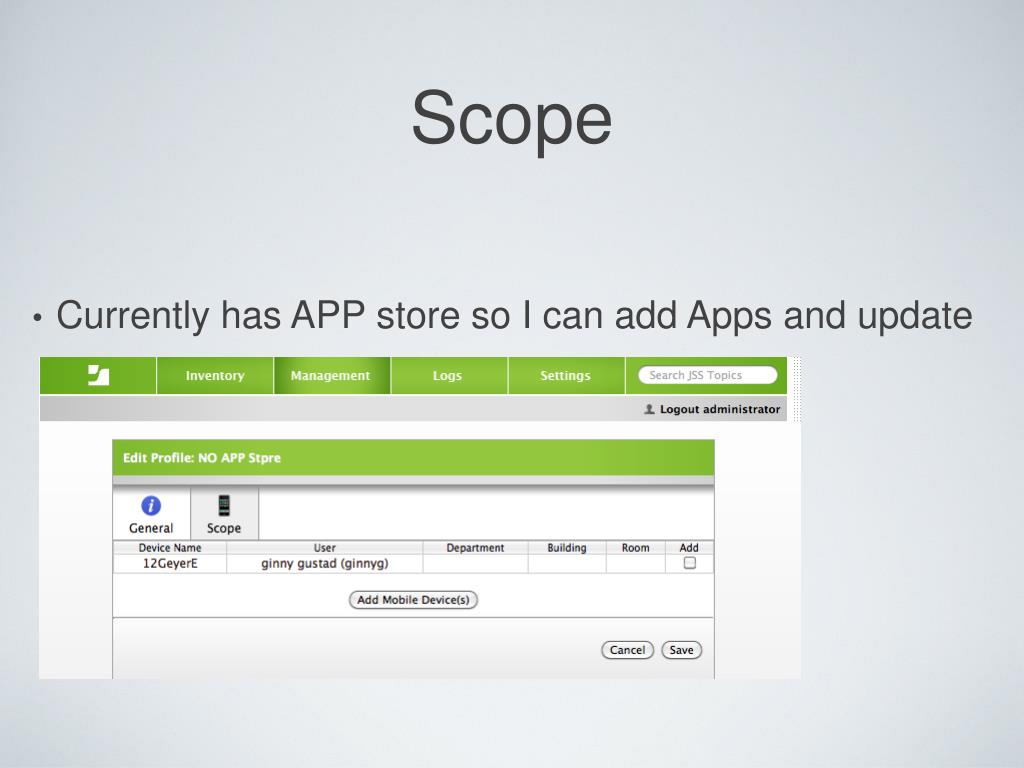Sort by Room column header
Screen dimensions: 1024x768
tap(635, 548)
